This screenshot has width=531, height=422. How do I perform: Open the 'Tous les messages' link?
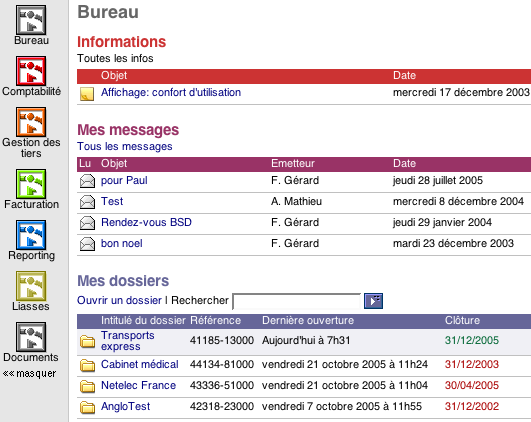(125, 146)
